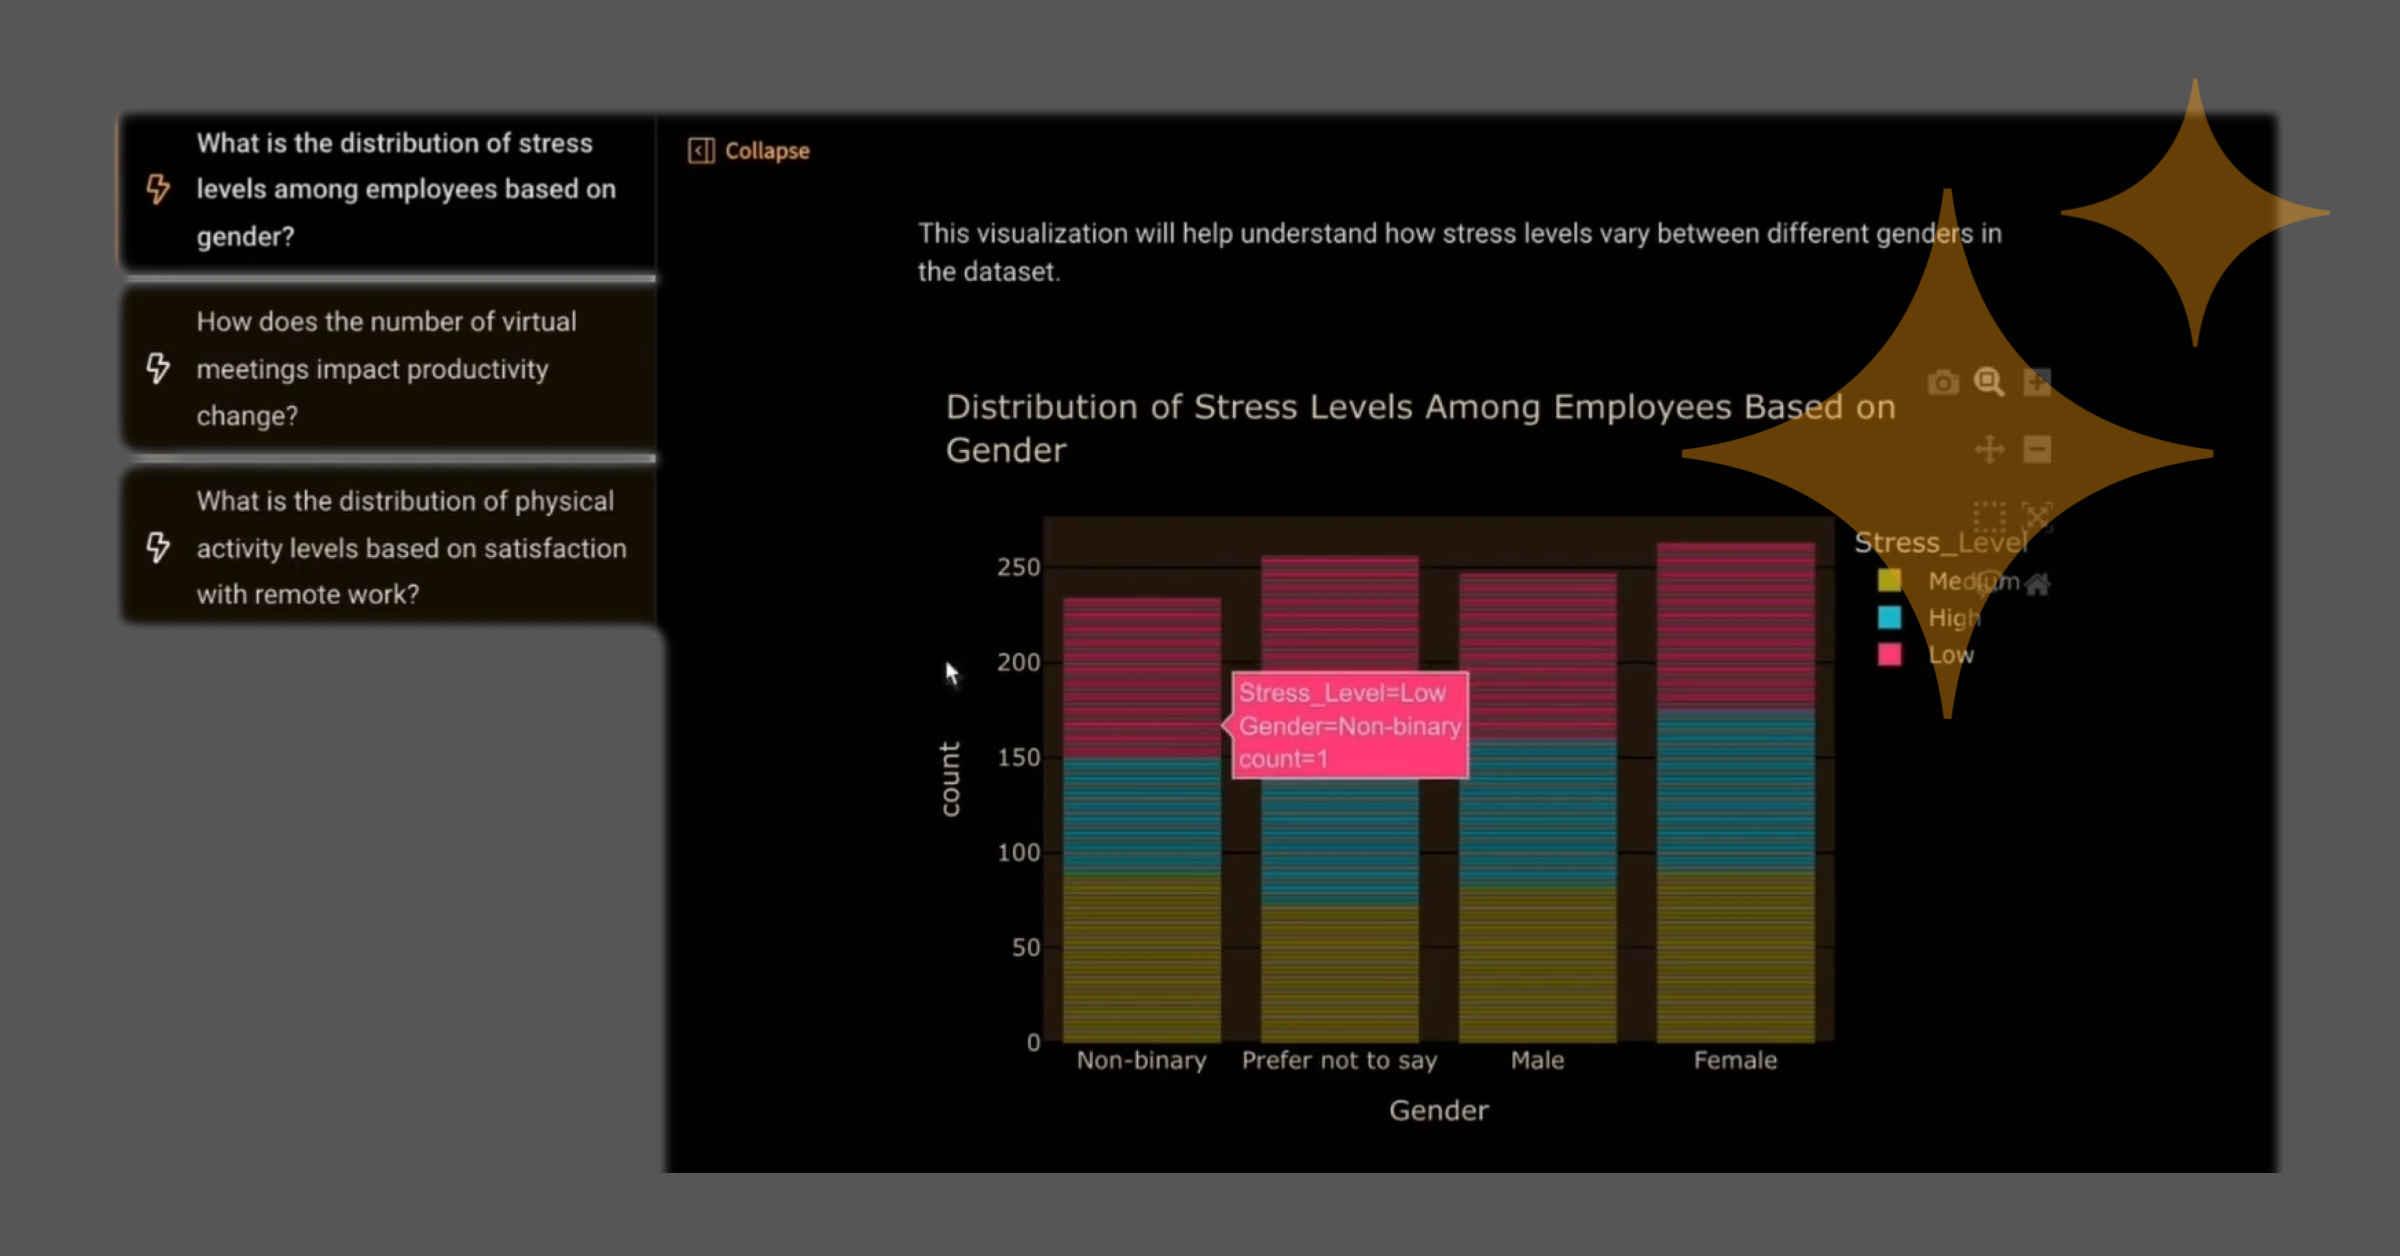The image size is (2400, 1256).
Task: Toggle Low trace via pink legend swatch
Action: click(1889, 655)
